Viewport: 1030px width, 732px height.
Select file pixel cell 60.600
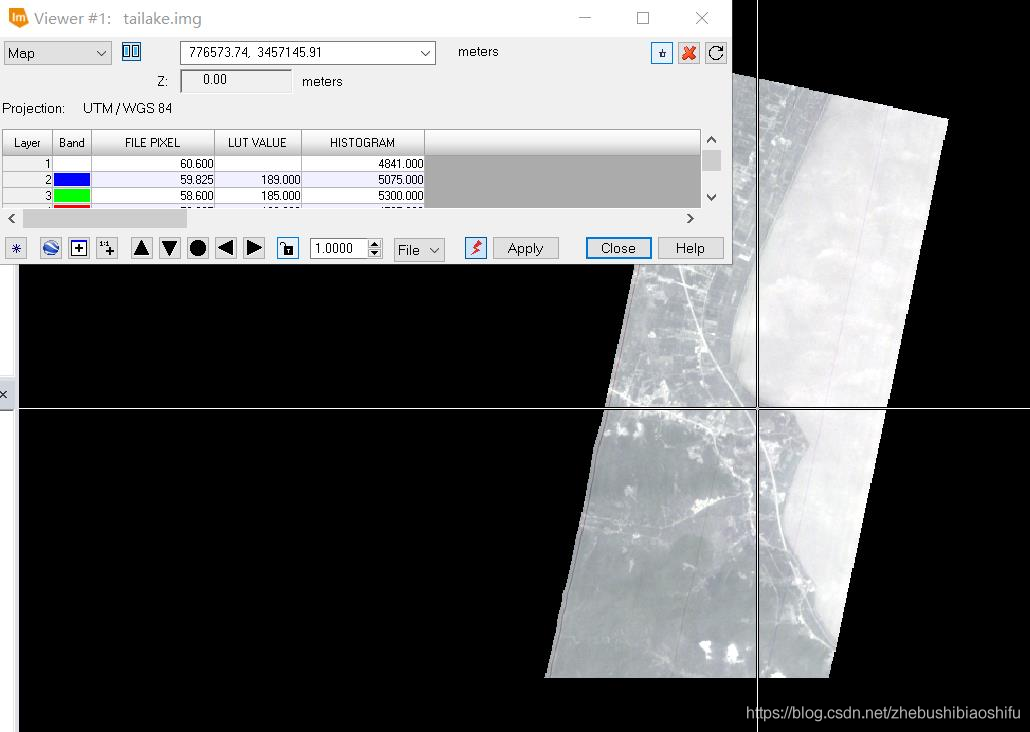coord(153,164)
